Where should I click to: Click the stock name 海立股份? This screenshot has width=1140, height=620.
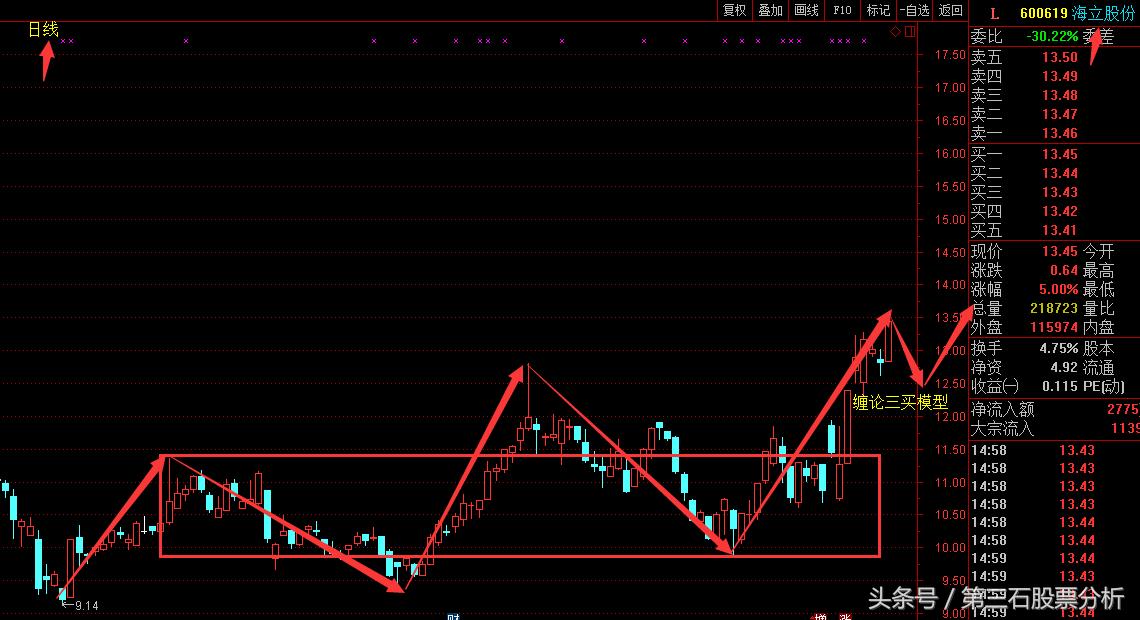click(1103, 14)
